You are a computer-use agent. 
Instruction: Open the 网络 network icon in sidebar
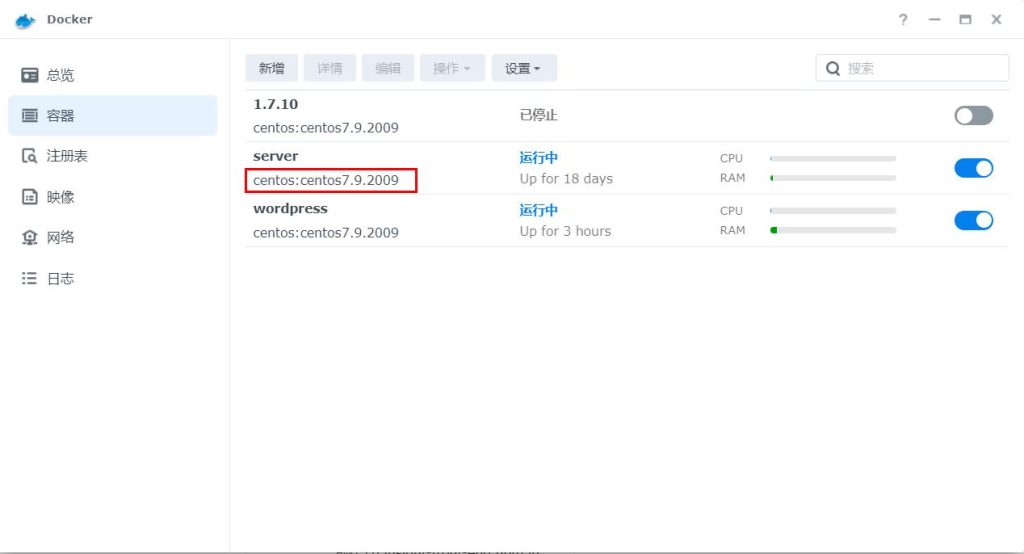click(30, 238)
